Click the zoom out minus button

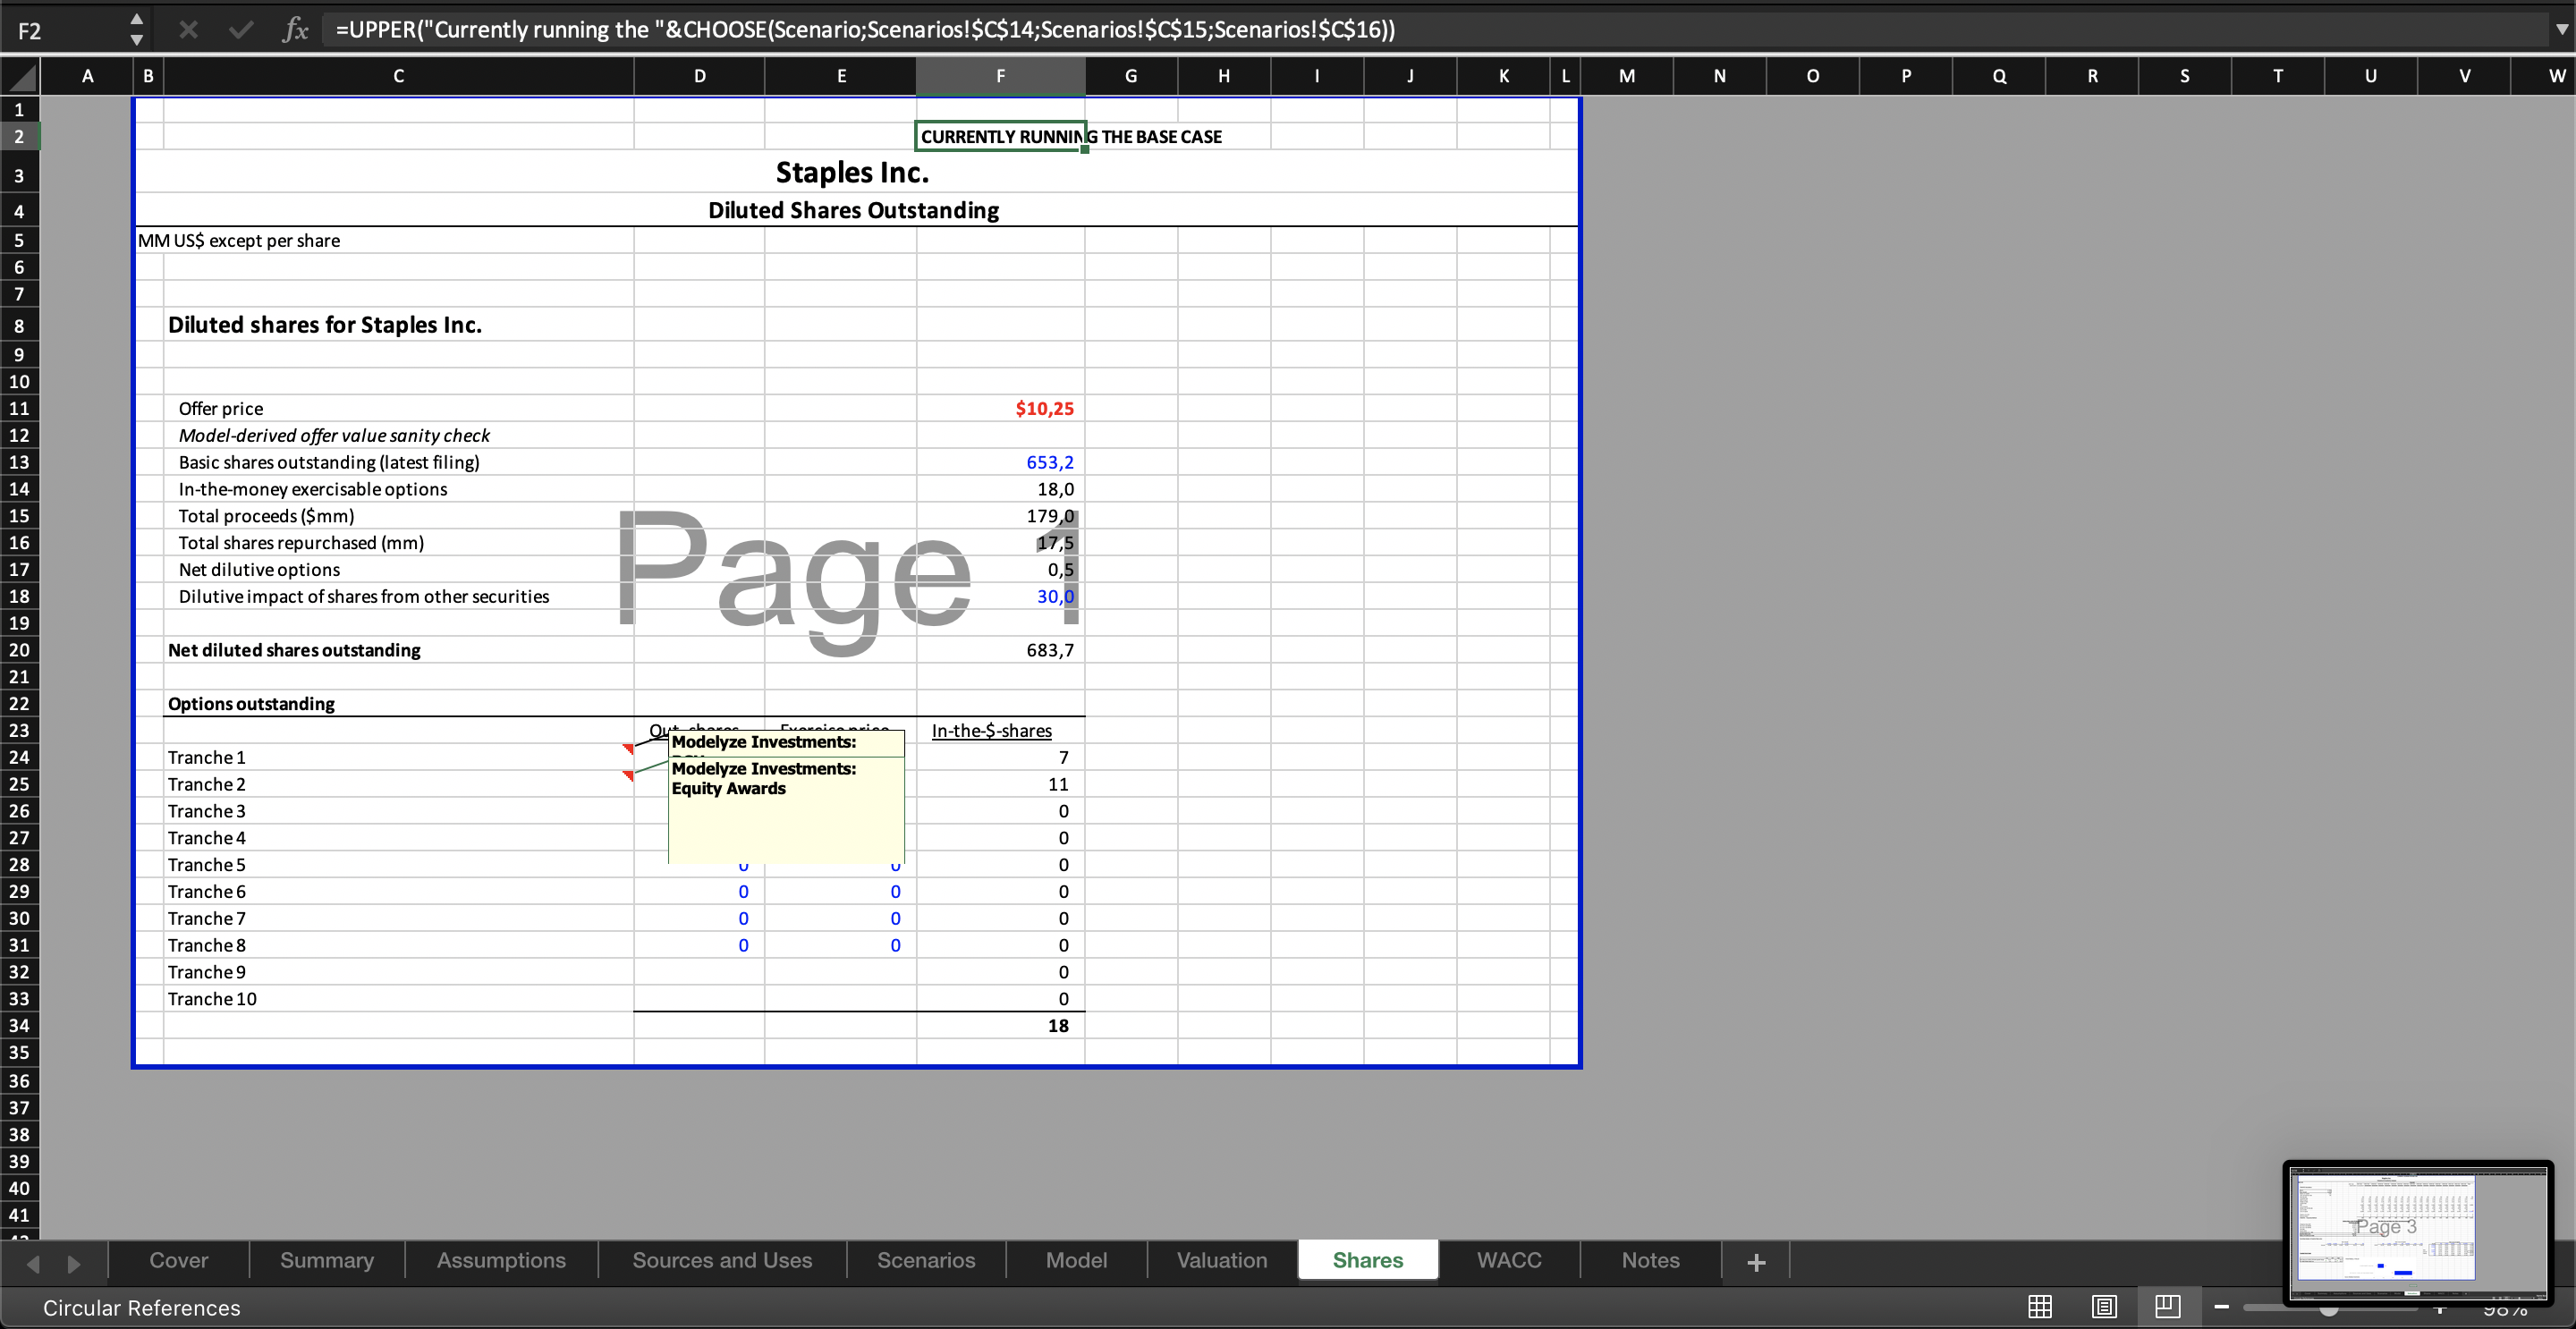coord(2222,1307)
